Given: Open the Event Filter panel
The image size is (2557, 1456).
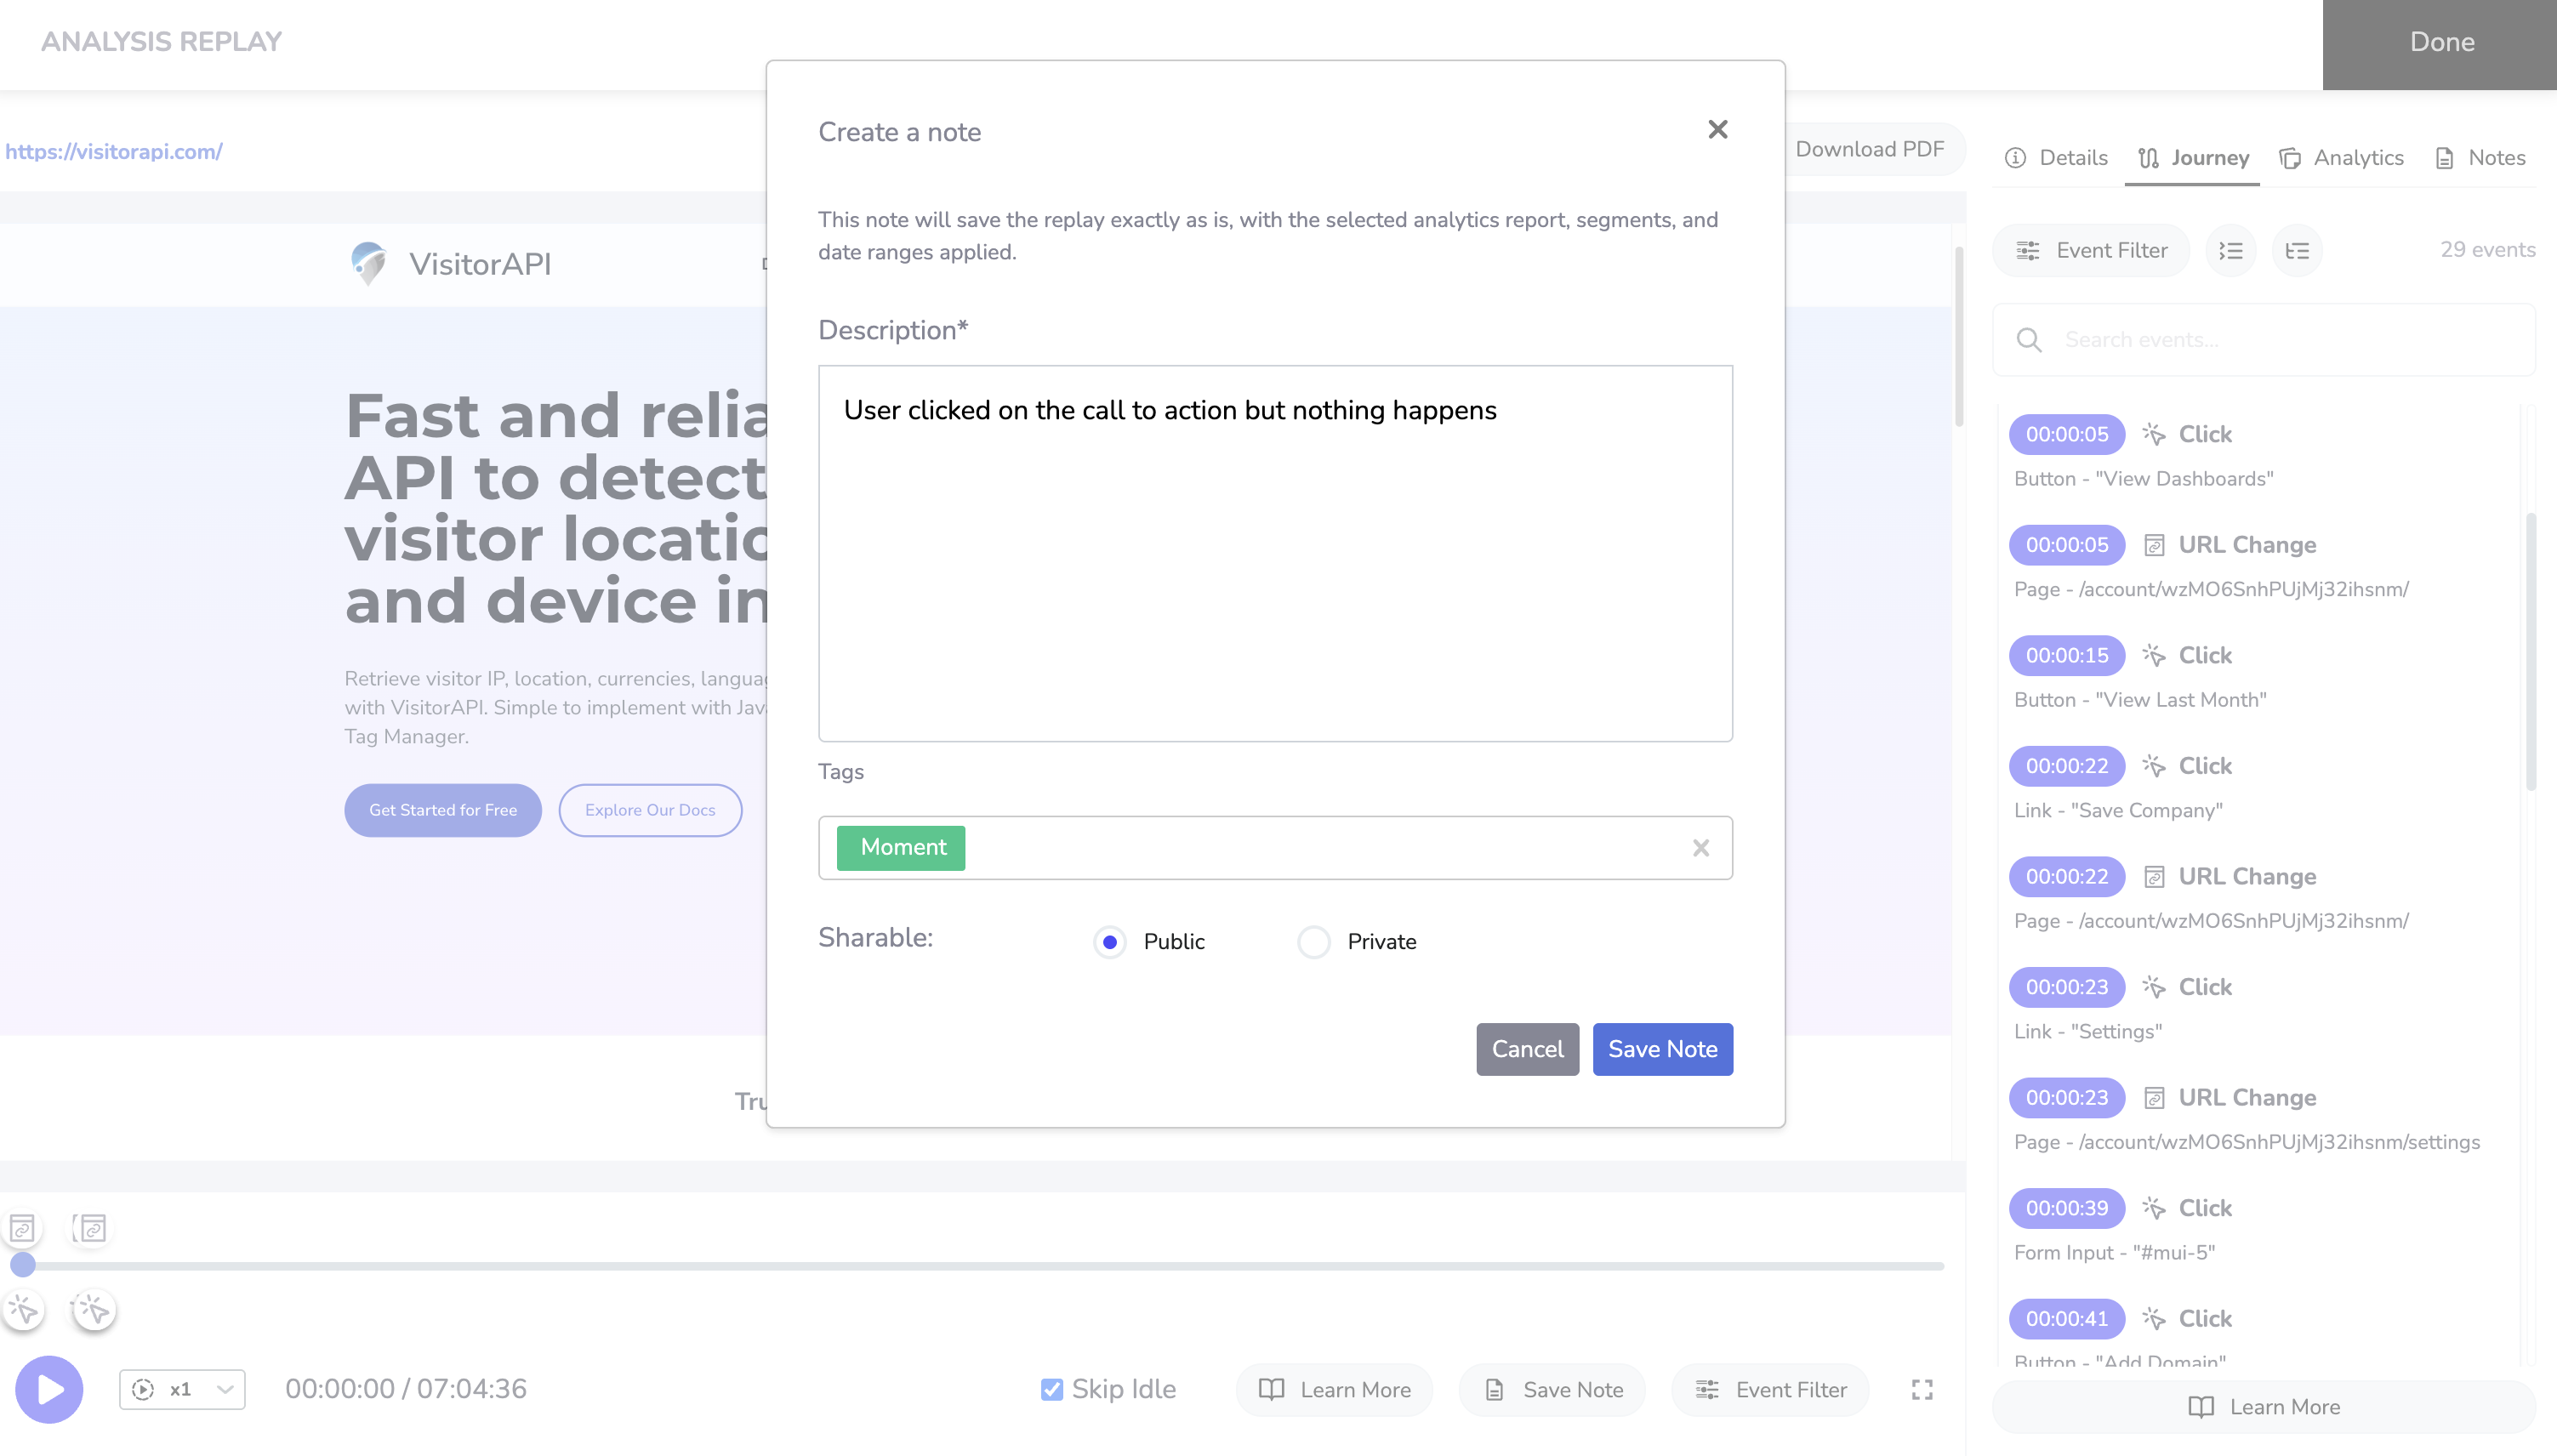Looking at the screenshot, I should point(2089,251).
